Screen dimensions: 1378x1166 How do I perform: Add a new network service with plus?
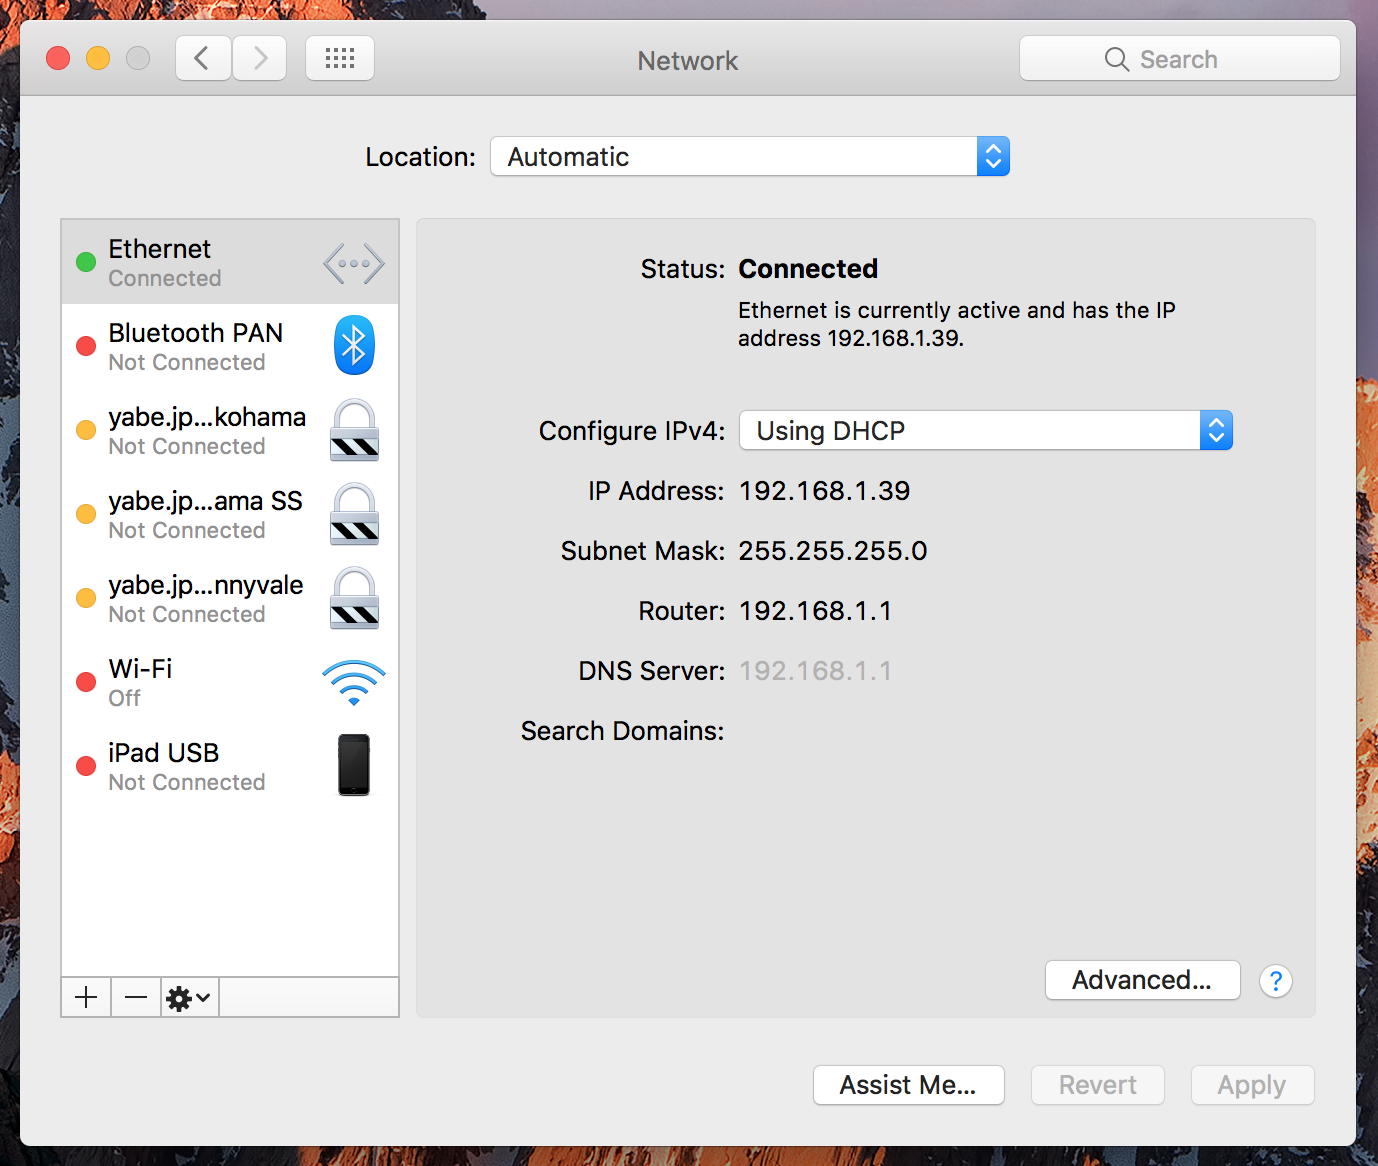click(86, 997)
